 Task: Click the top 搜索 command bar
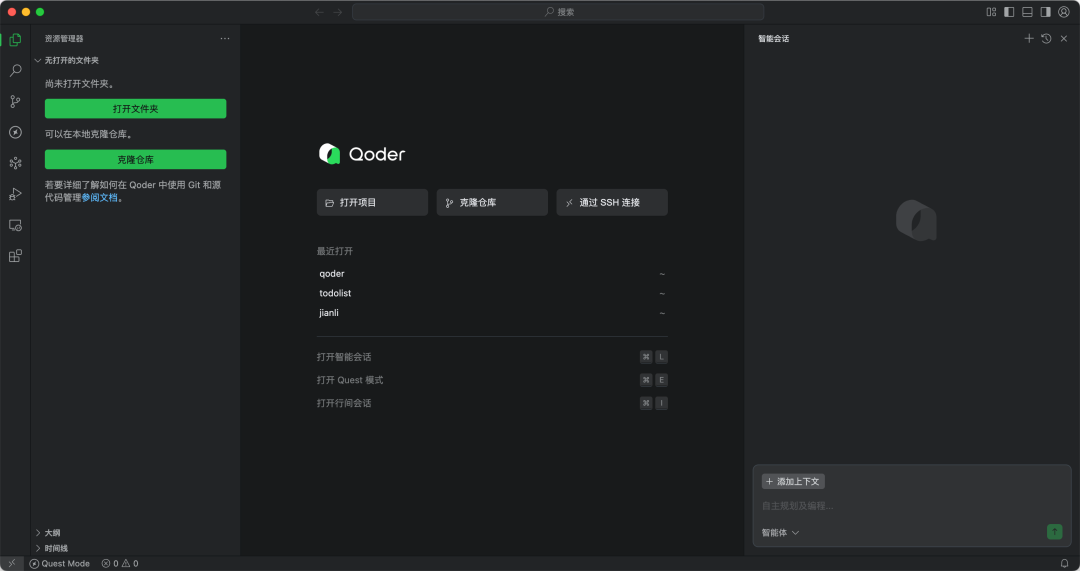pyautogui.click(x=558, y=12)
